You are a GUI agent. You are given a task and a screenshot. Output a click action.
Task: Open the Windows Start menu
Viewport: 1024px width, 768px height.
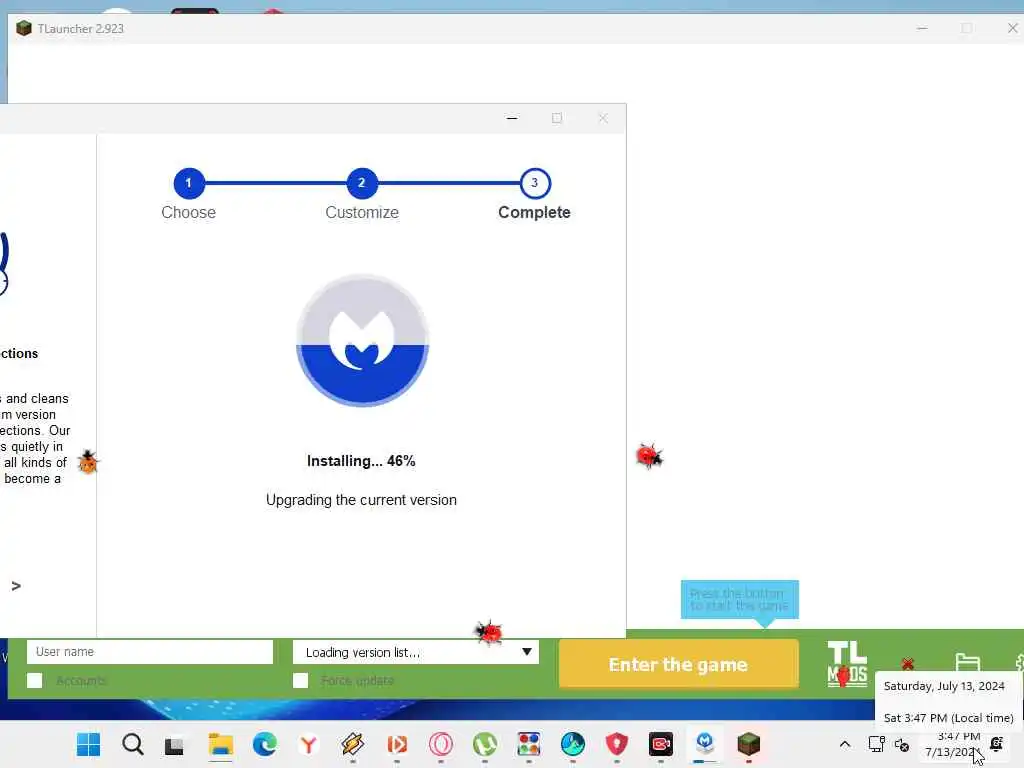tap(88, 744)
